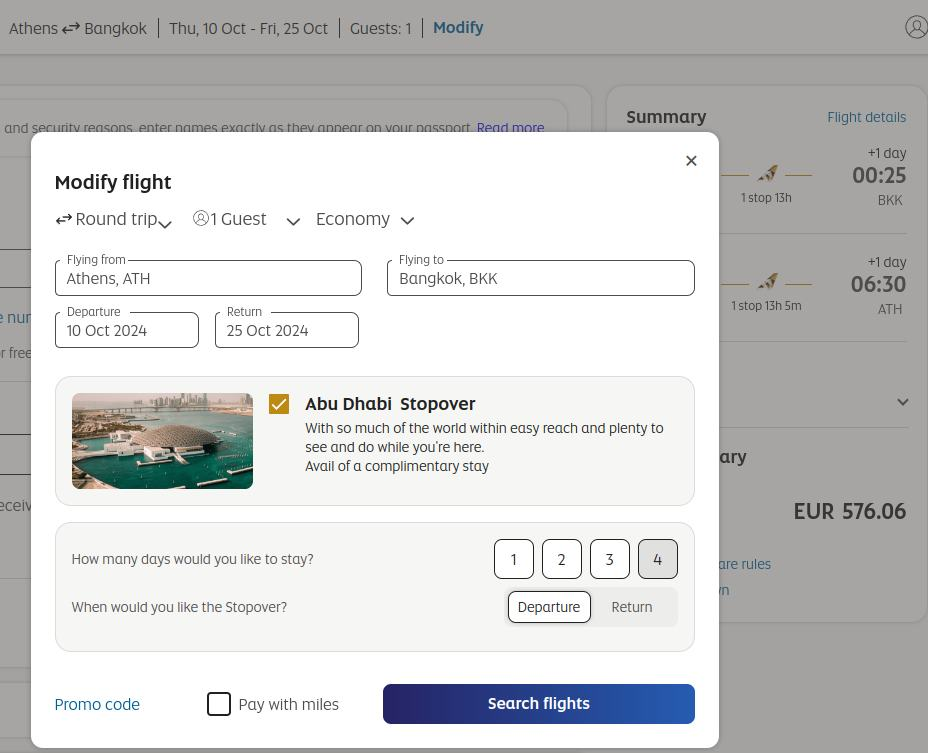928x753 pixels.
Task: Click return flight airplane icon in Summary
Action: pos(767,282)
